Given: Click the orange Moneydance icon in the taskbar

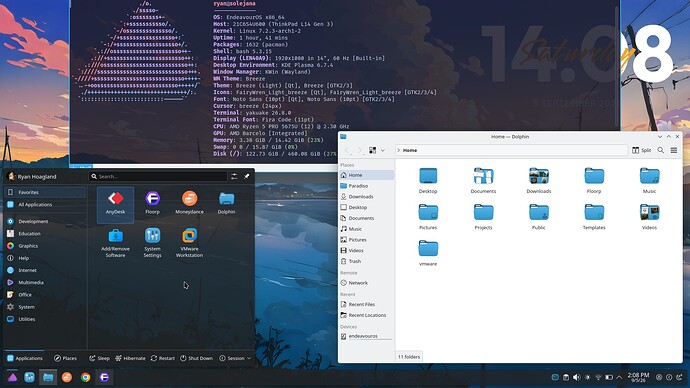Looking at the screenshot, I should pyautogui.click(x=67, y=377).
